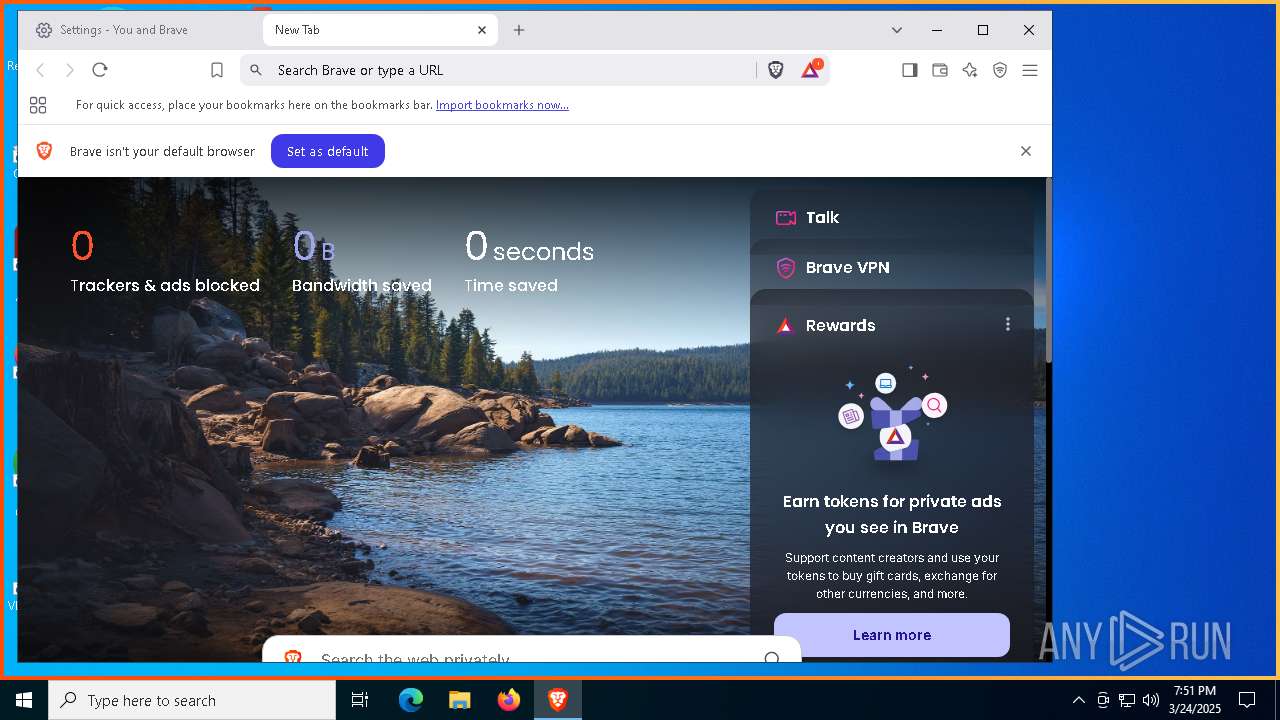This screenshot has width=1280, height=720.
Task: Open Brave VPN toolbar icon
Action: (1000, 70)
